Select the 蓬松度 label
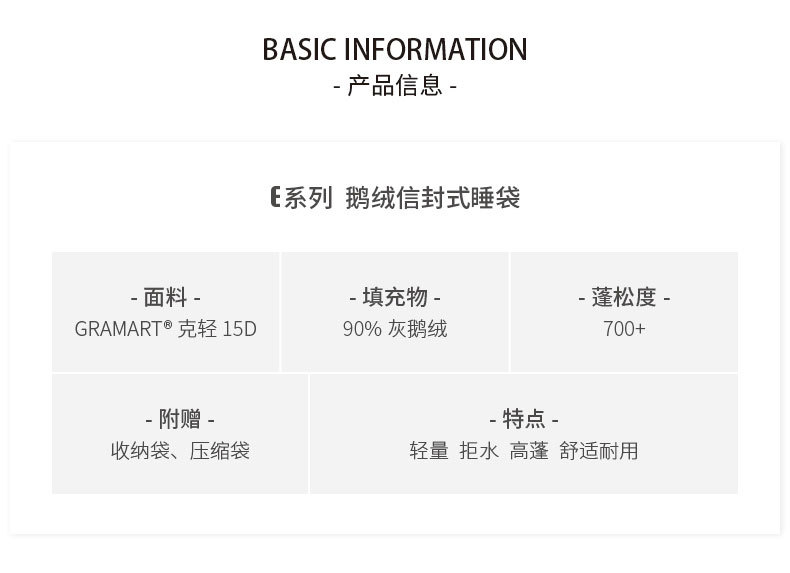The image size is (790, 573). click(624, 297)
